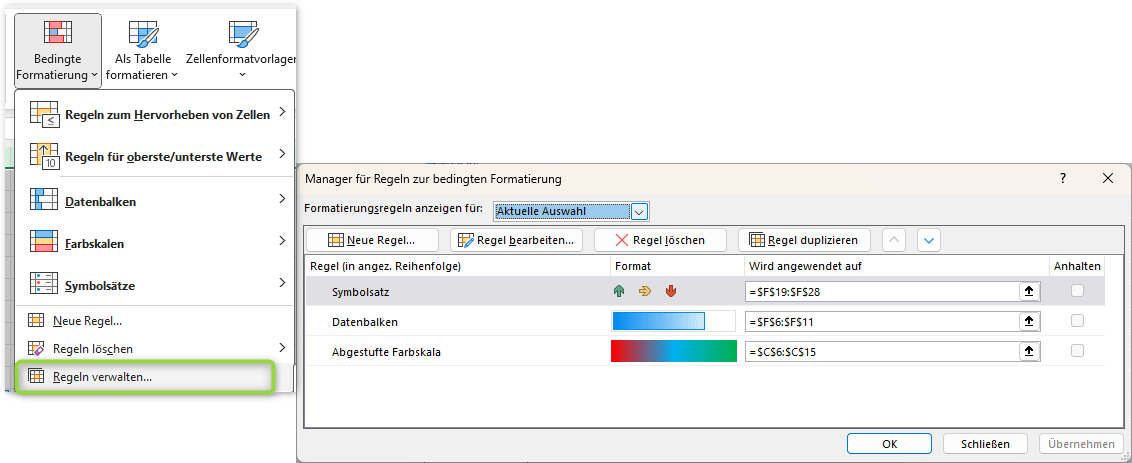The height and width of the screenshot is (463, 1132).
Task: Toggle Anhalten for Abgestufte Farbskala rule
Action: point(1077,350)
